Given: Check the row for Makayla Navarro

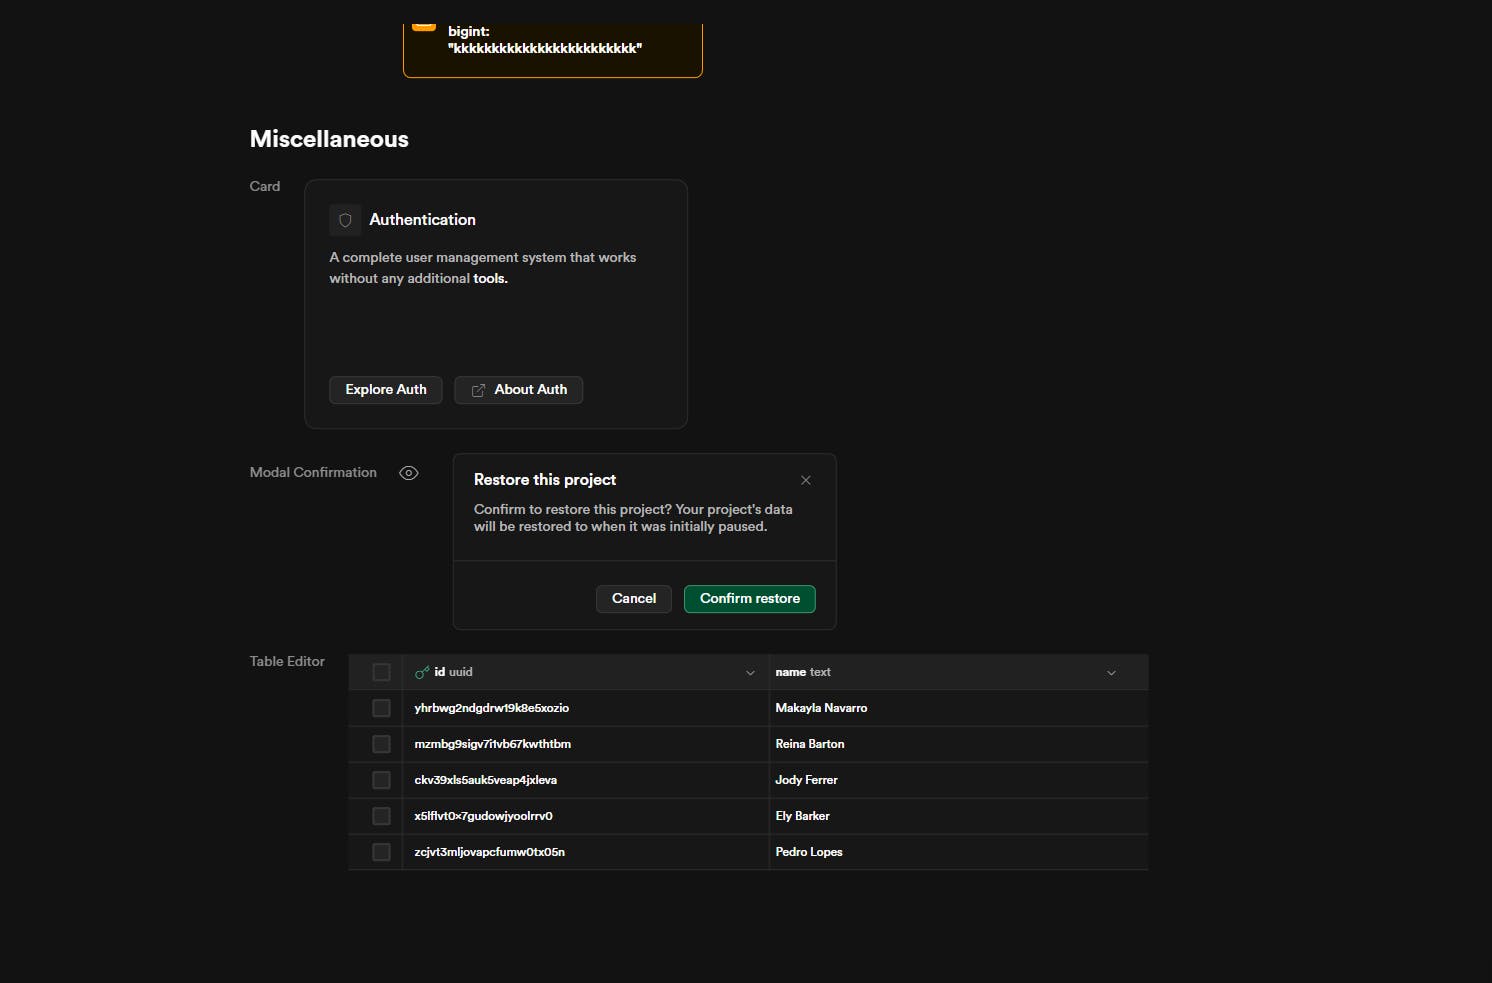Looking at the screenshot, I should (381, 708).
